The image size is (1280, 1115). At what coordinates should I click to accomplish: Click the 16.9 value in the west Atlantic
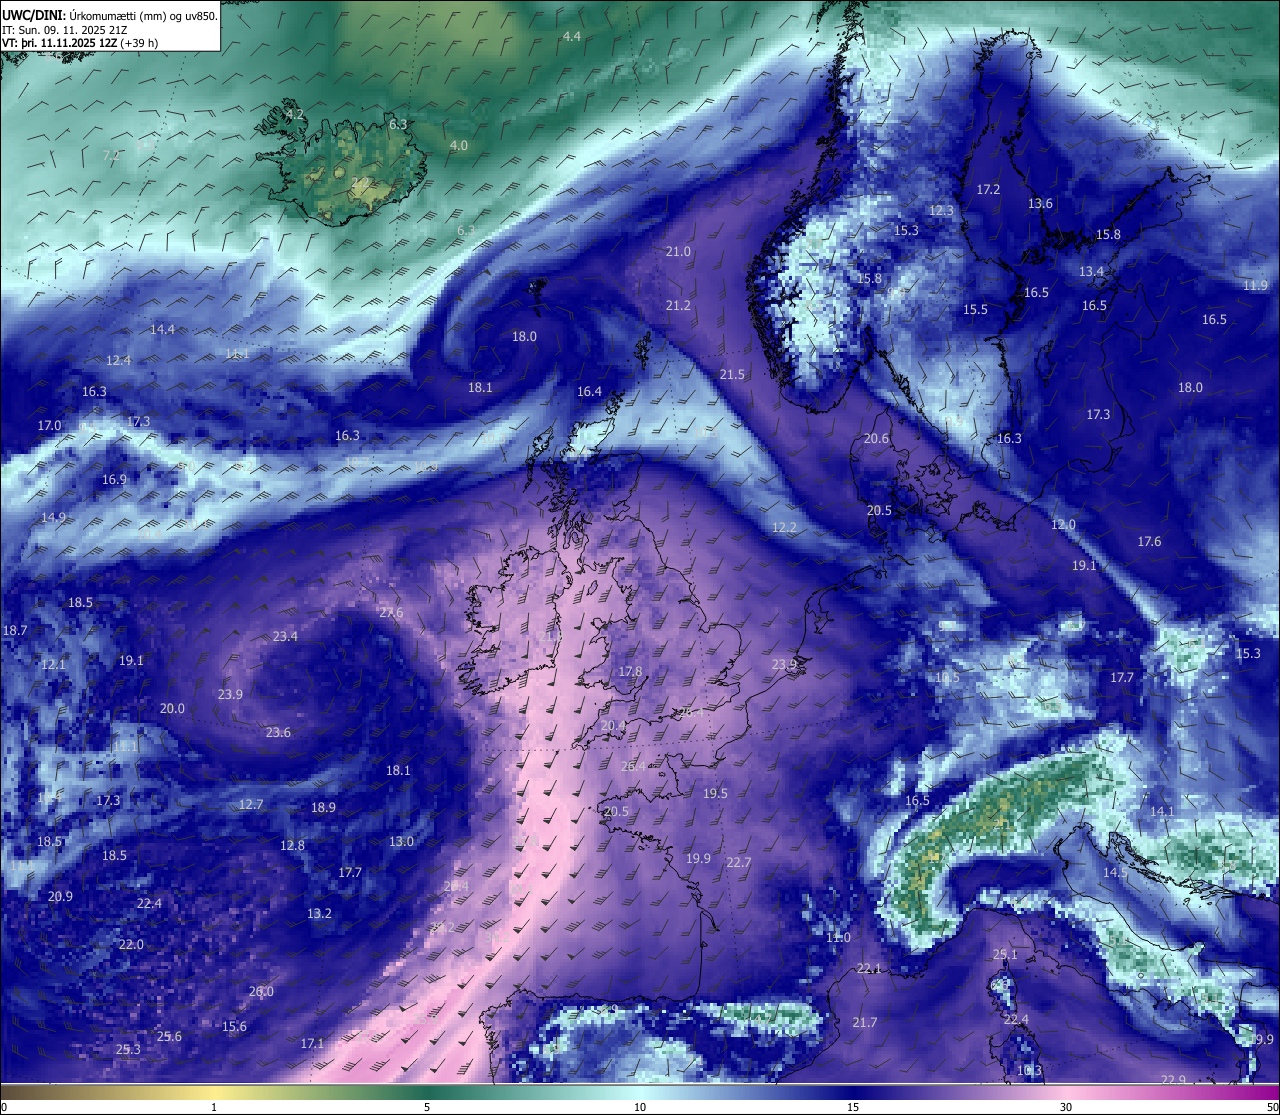(x=114, y=480)
